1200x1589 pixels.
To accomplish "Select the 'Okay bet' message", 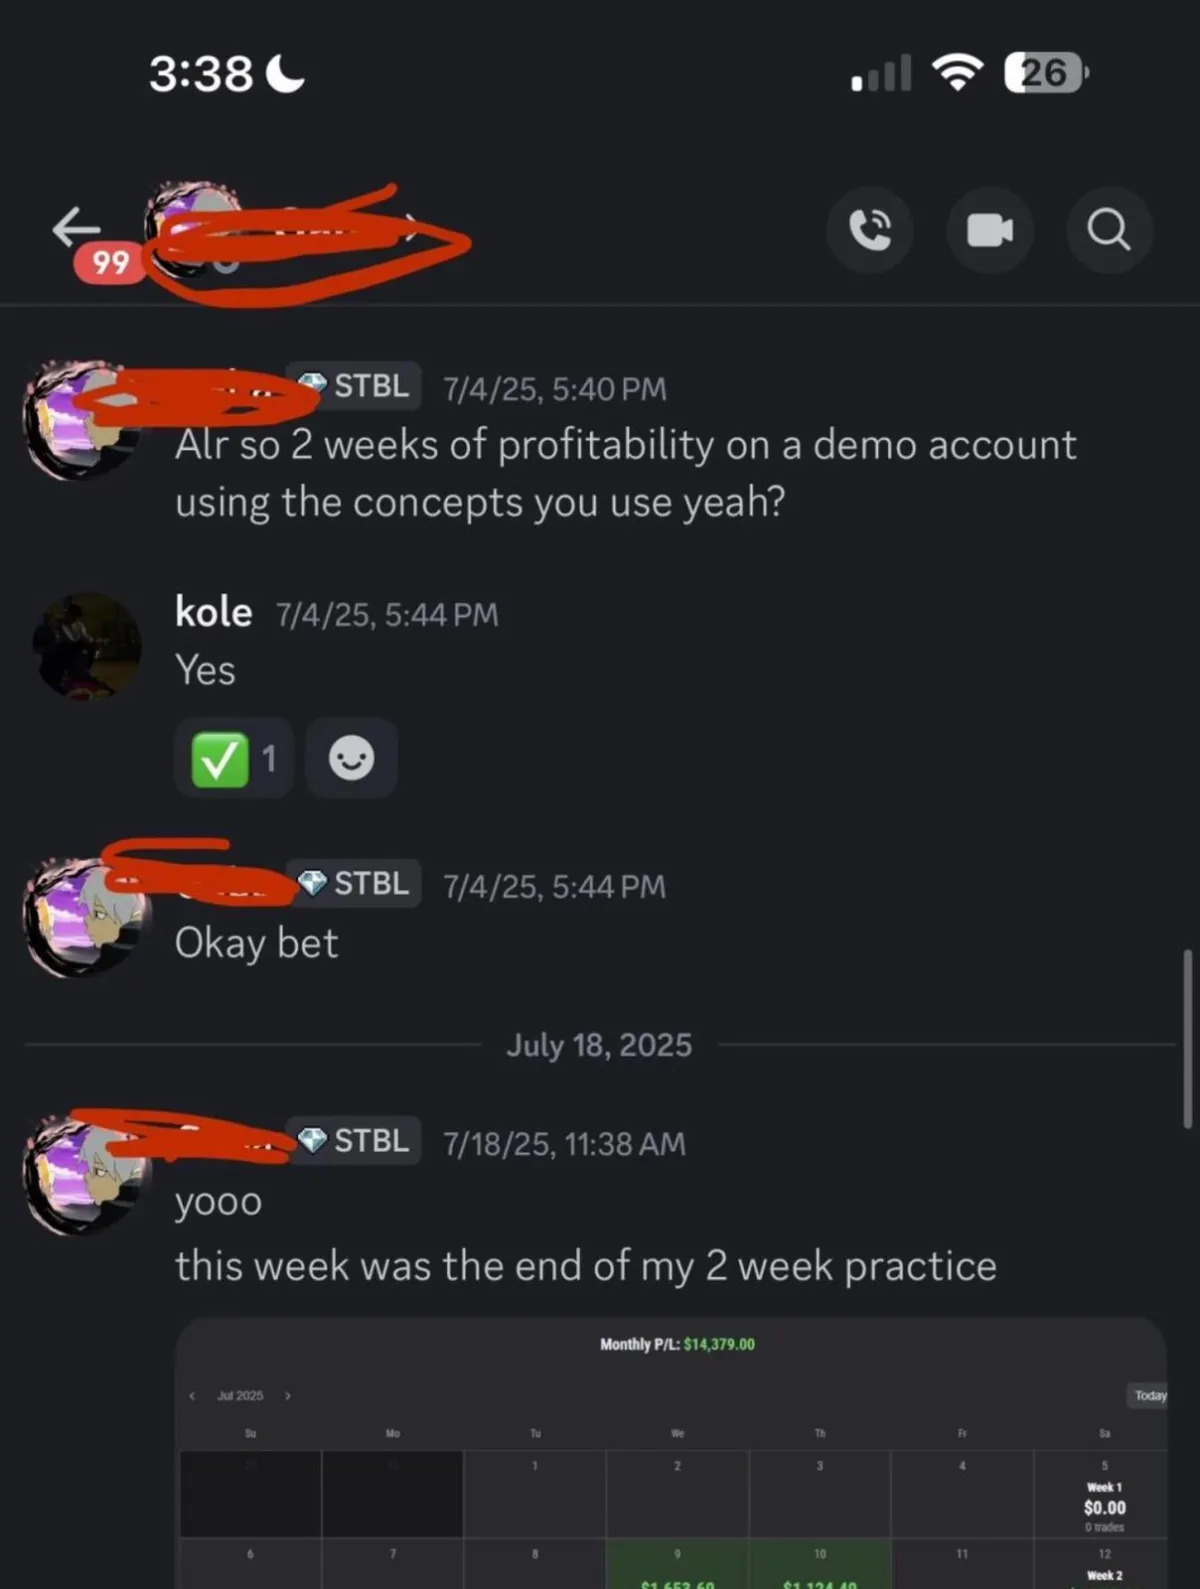I will (x=257, y=943).
